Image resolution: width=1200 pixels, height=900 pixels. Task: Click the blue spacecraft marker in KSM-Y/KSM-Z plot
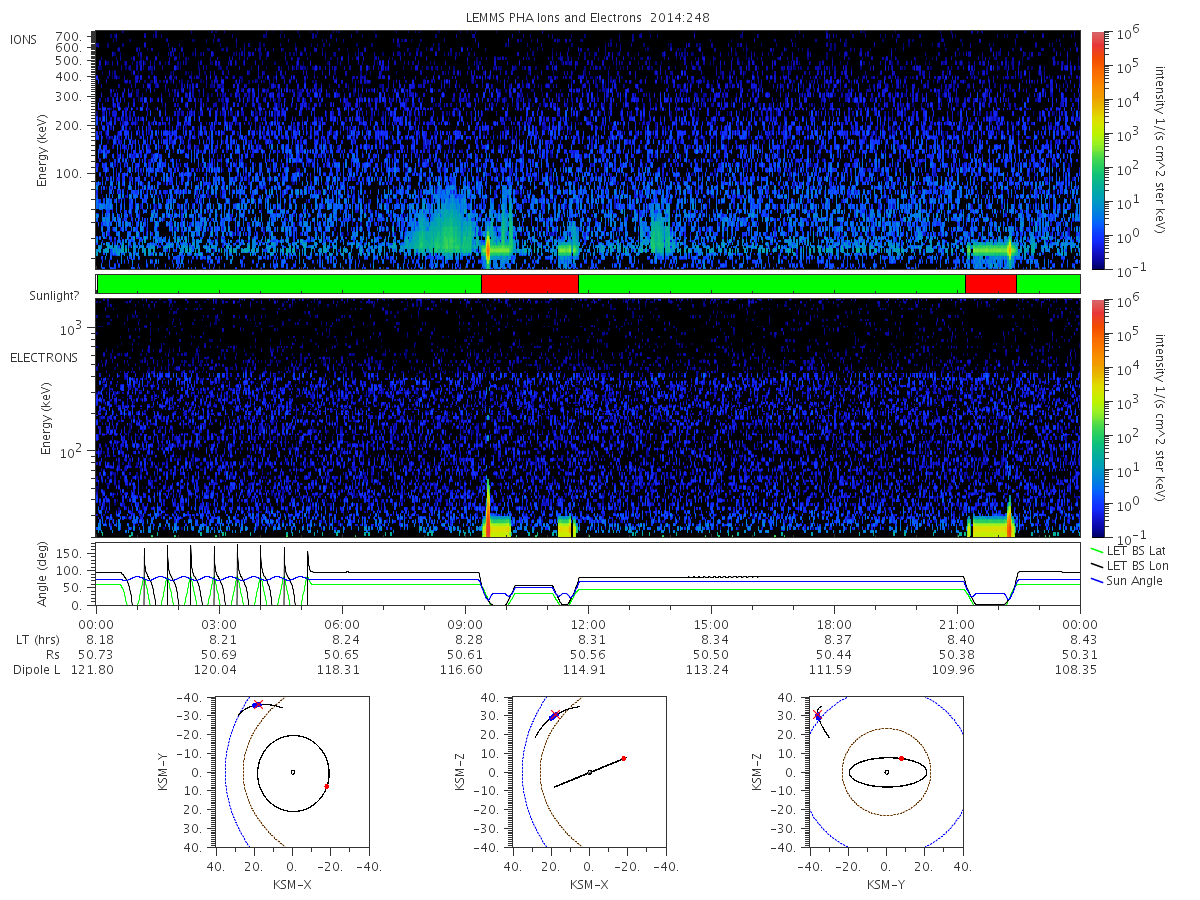818,717
